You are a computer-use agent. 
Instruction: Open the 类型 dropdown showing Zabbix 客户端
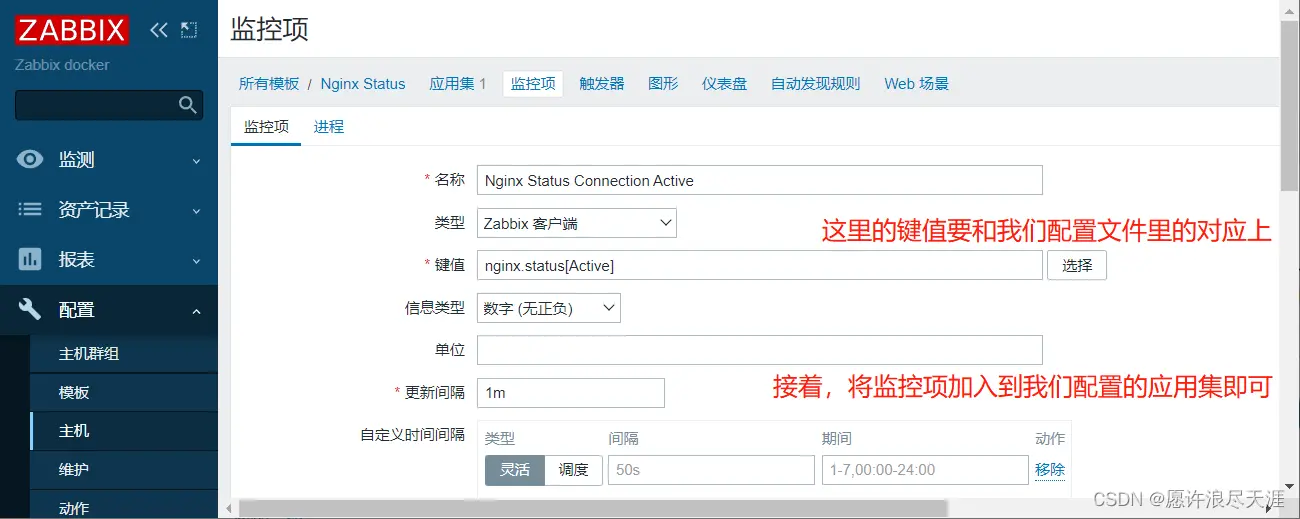tap(576, 223)
